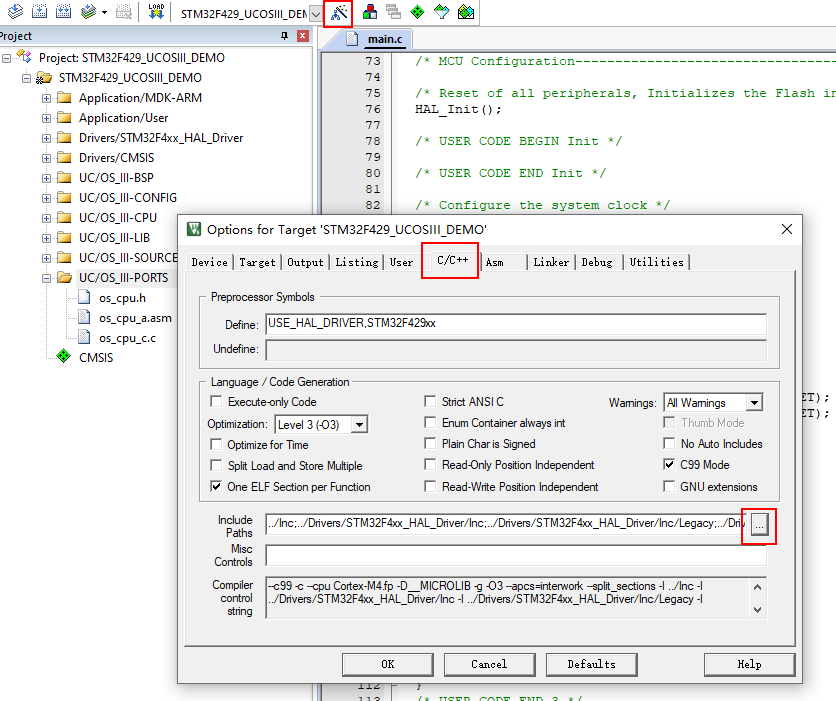Click the Select Software Packs icon
Viewport: 836px width, 701px height.
[x=441, y=12]
